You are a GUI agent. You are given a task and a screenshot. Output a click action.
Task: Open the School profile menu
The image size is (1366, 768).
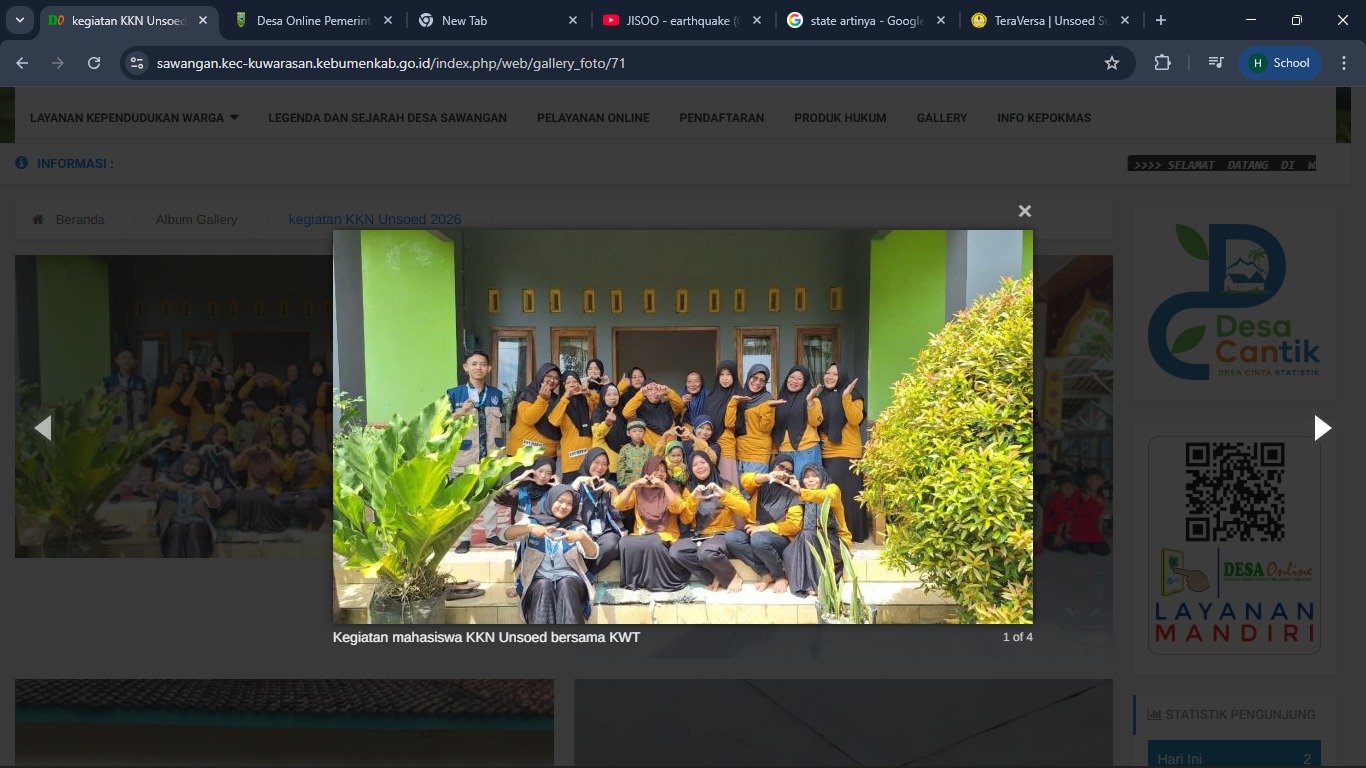1280,62
